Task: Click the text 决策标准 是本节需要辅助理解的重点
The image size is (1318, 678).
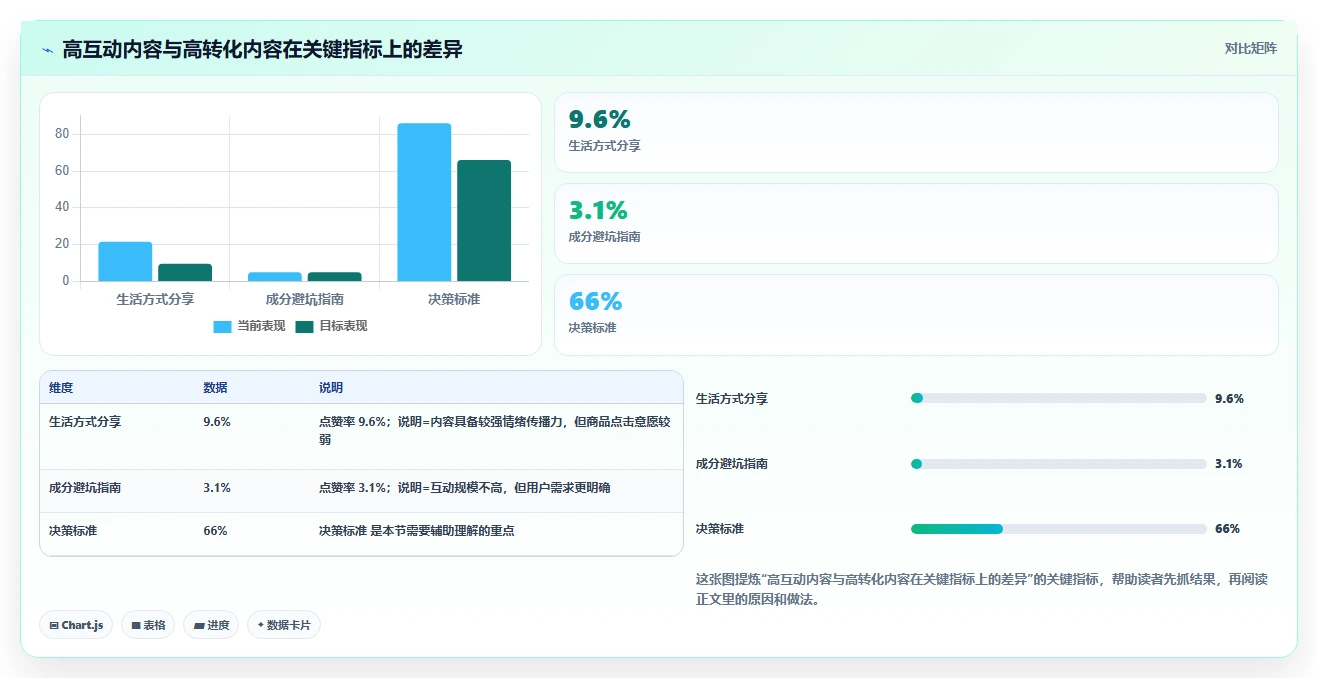Action: click(417, 531)
